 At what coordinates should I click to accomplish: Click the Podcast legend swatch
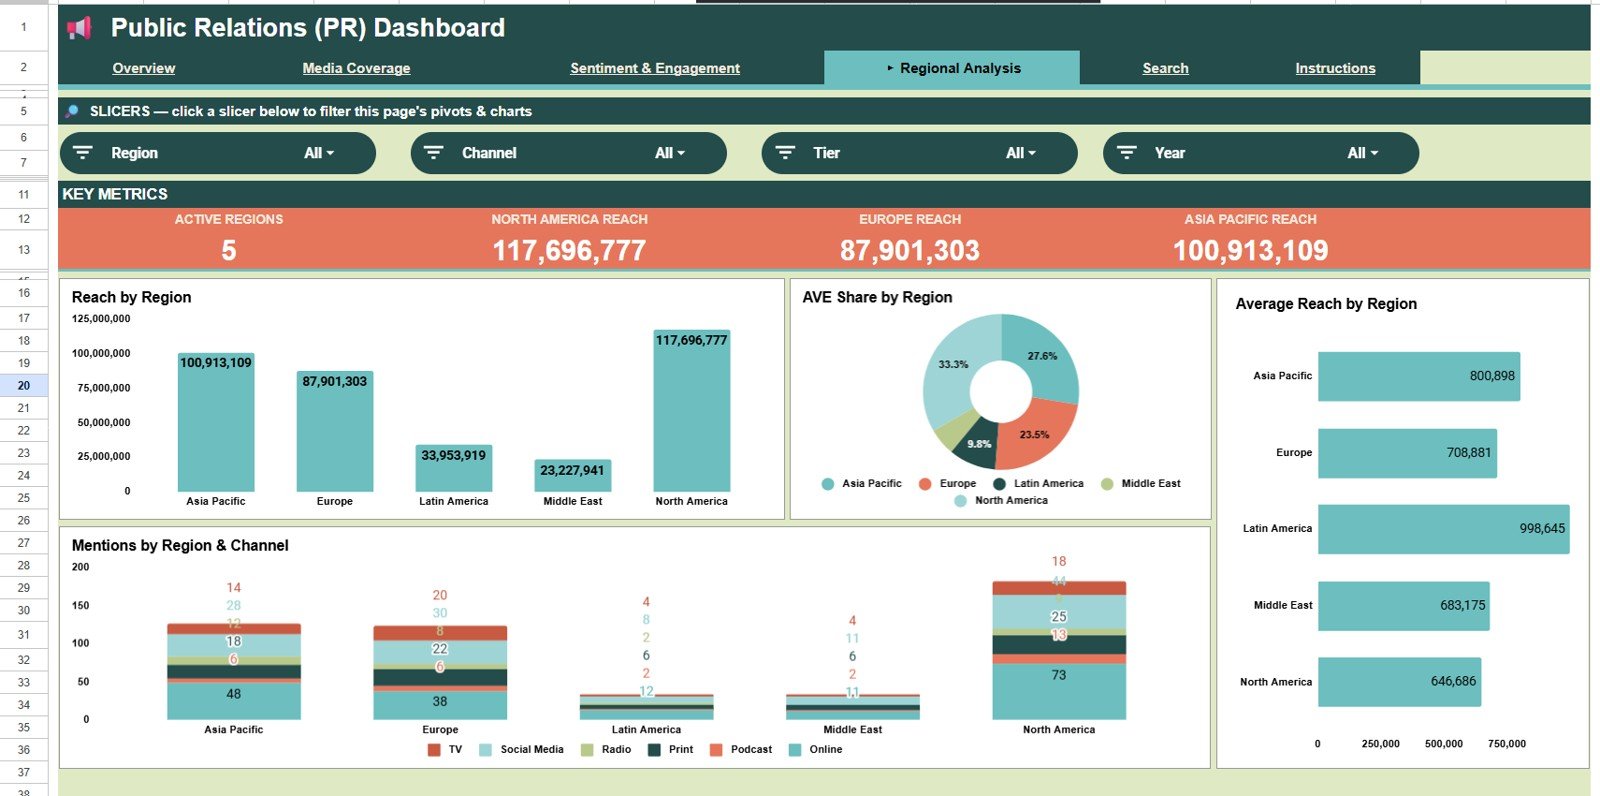click(x=716, y=750)
